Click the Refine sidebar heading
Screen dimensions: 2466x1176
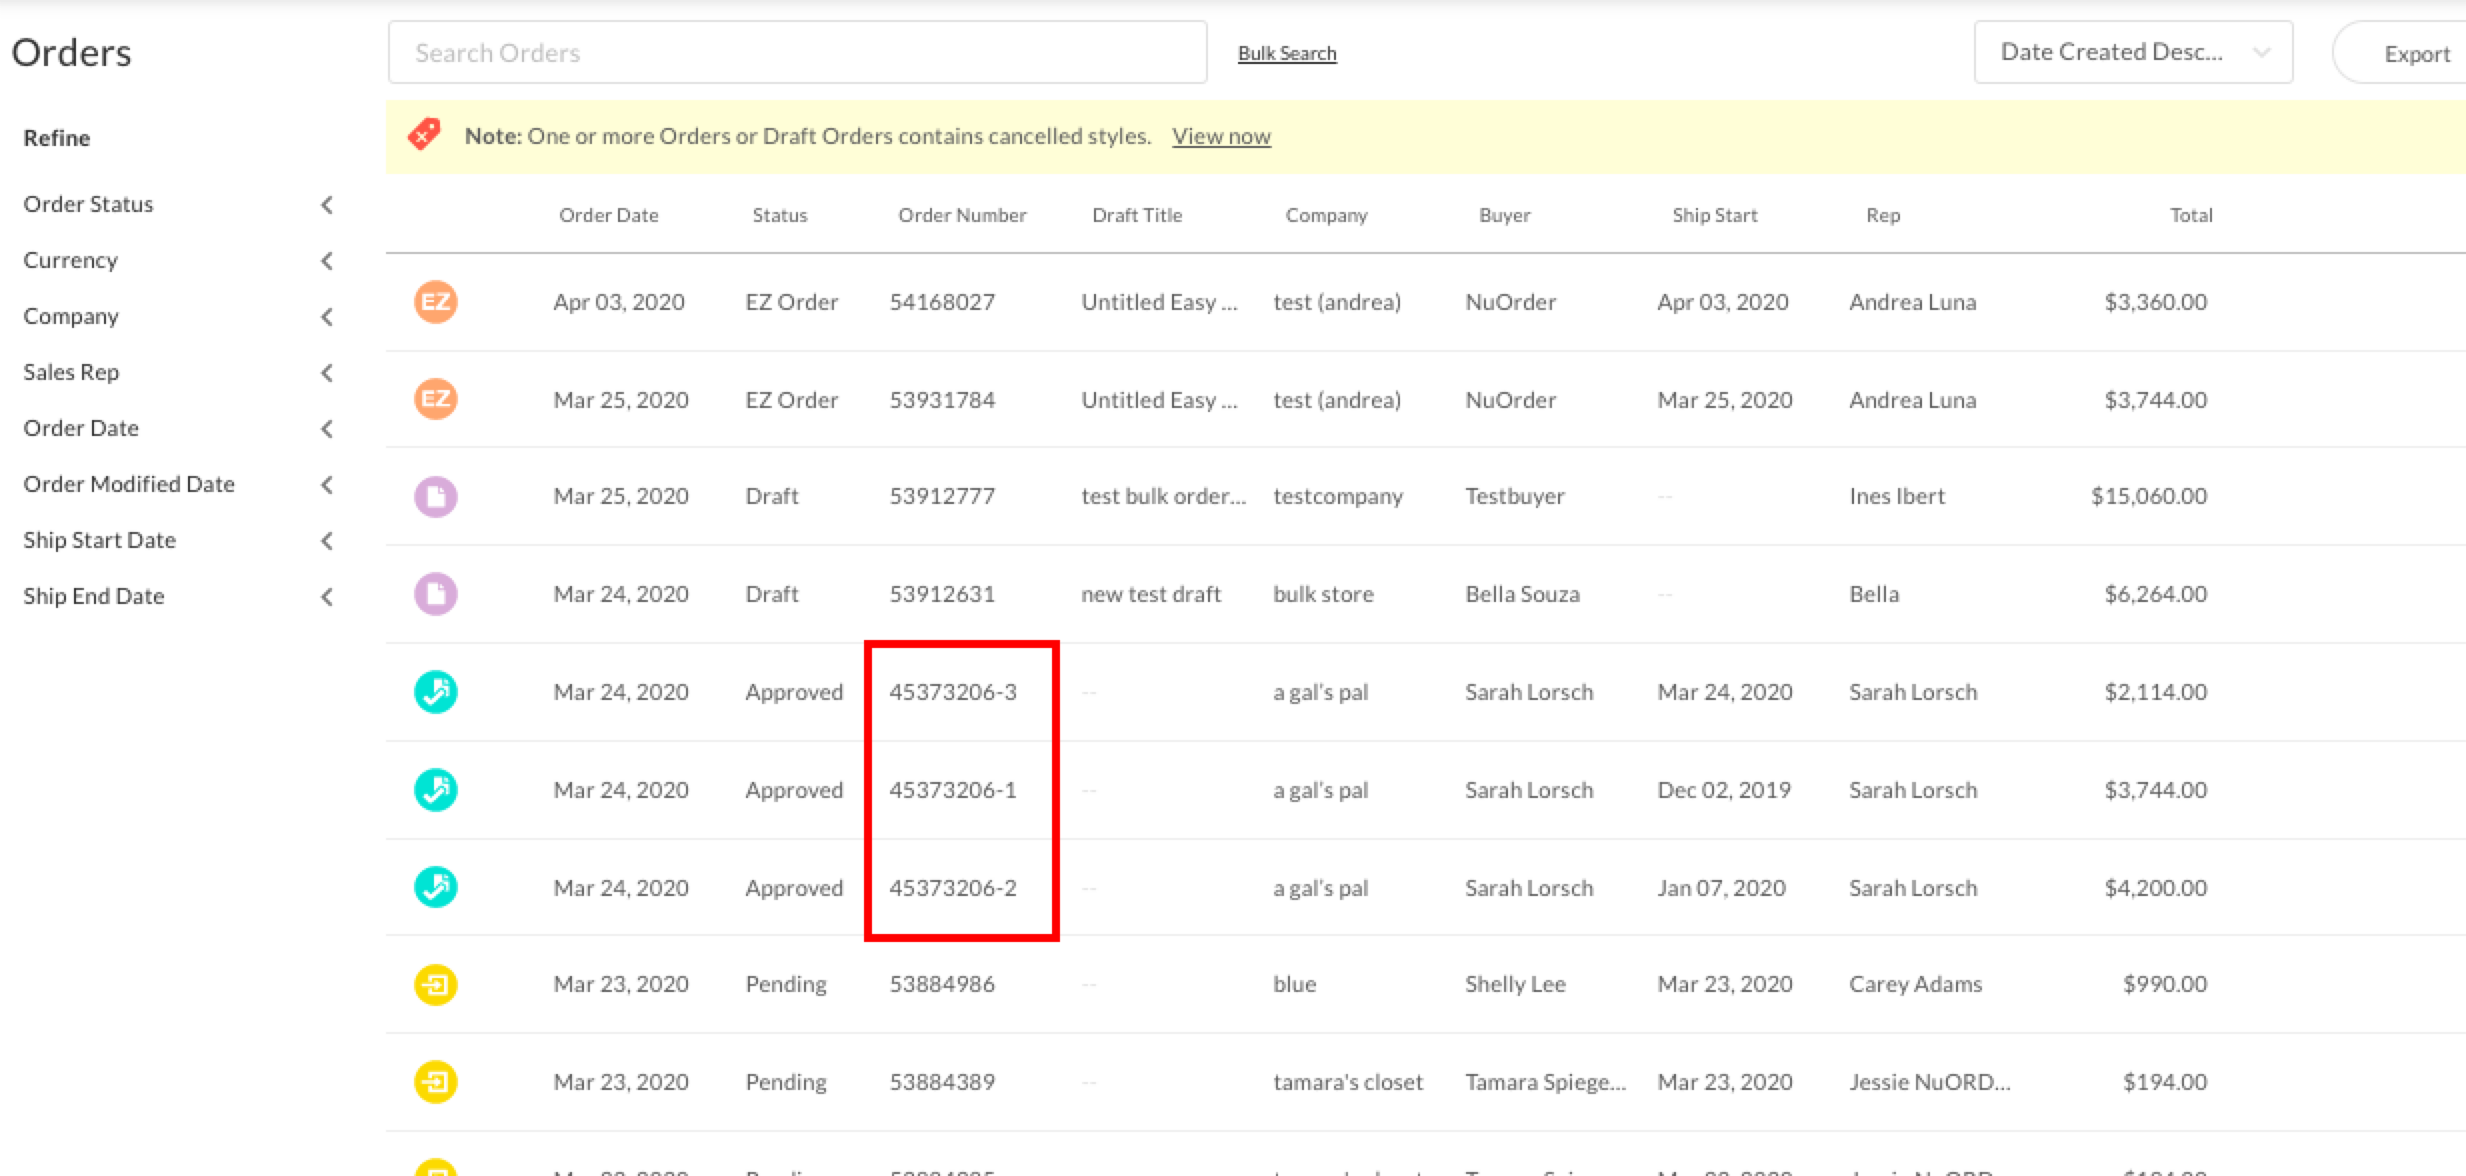57,138
